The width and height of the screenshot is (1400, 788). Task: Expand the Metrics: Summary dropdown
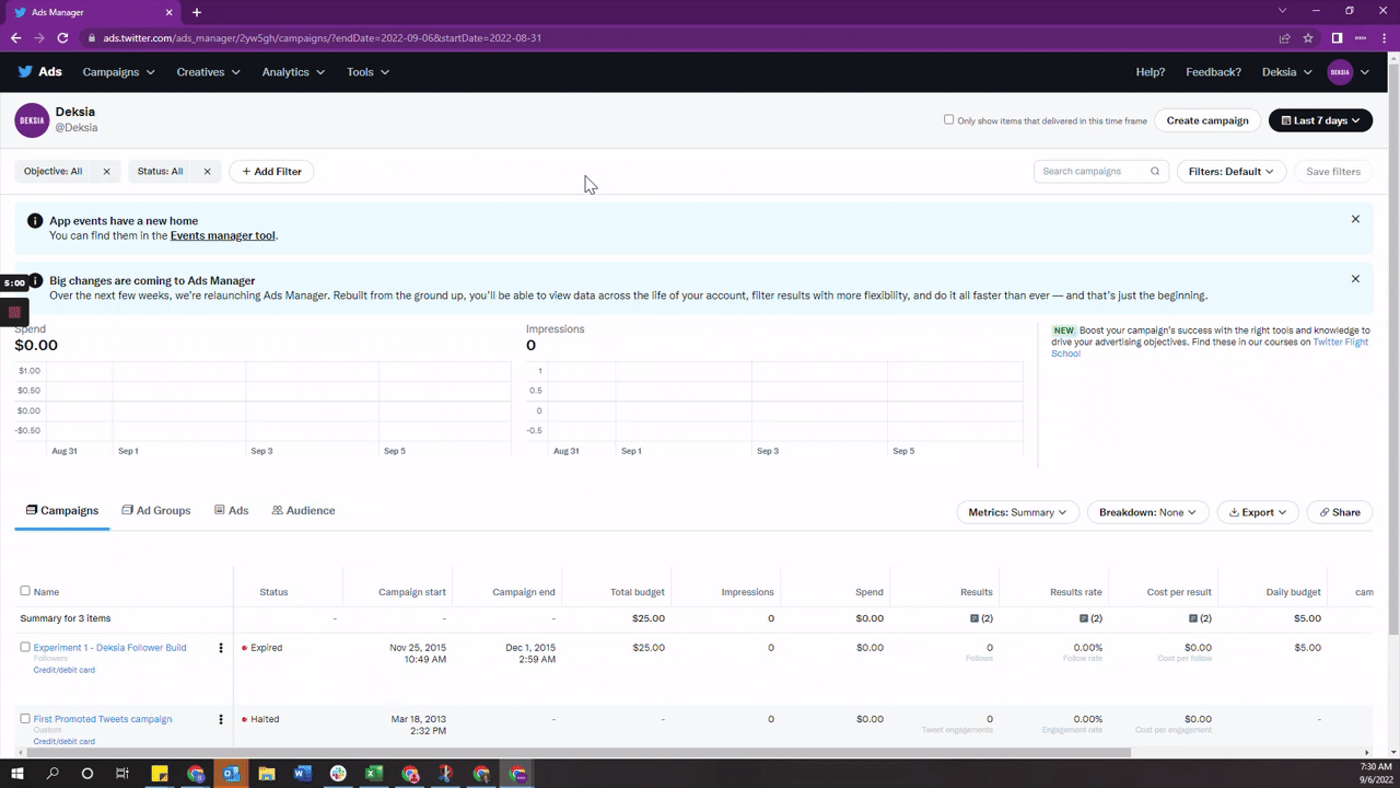(x=1017, y=512)
